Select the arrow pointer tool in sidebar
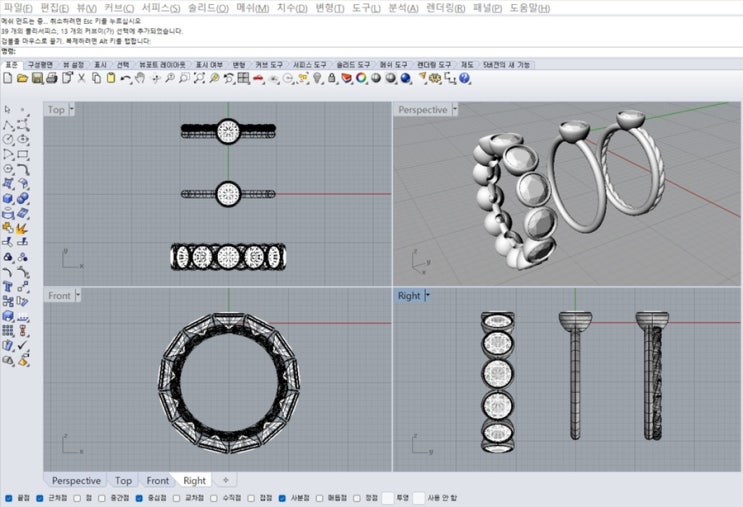 coord(8,110)
